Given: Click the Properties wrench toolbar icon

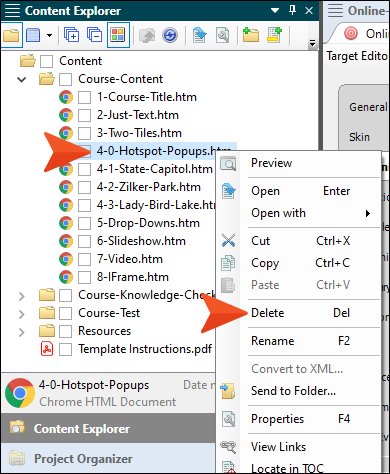Looking at the screenshot, I should (222, 35).
